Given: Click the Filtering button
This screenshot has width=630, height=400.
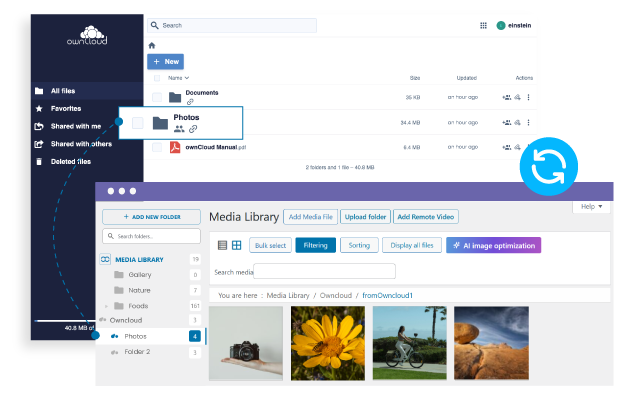Looking at the screenshot, I should coord(315,245).
